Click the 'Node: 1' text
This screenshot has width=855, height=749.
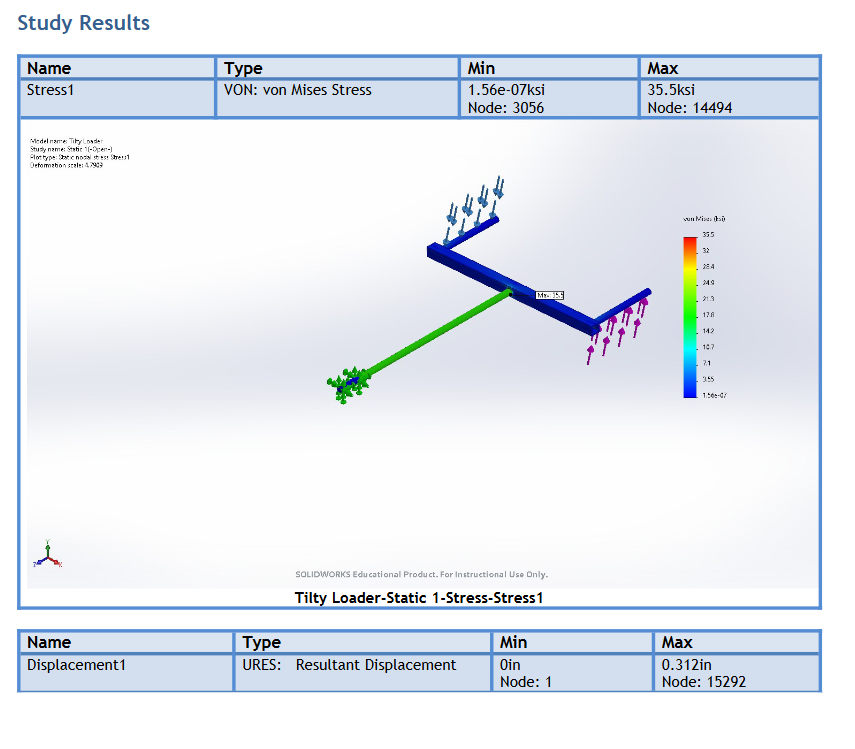[526, 682]
